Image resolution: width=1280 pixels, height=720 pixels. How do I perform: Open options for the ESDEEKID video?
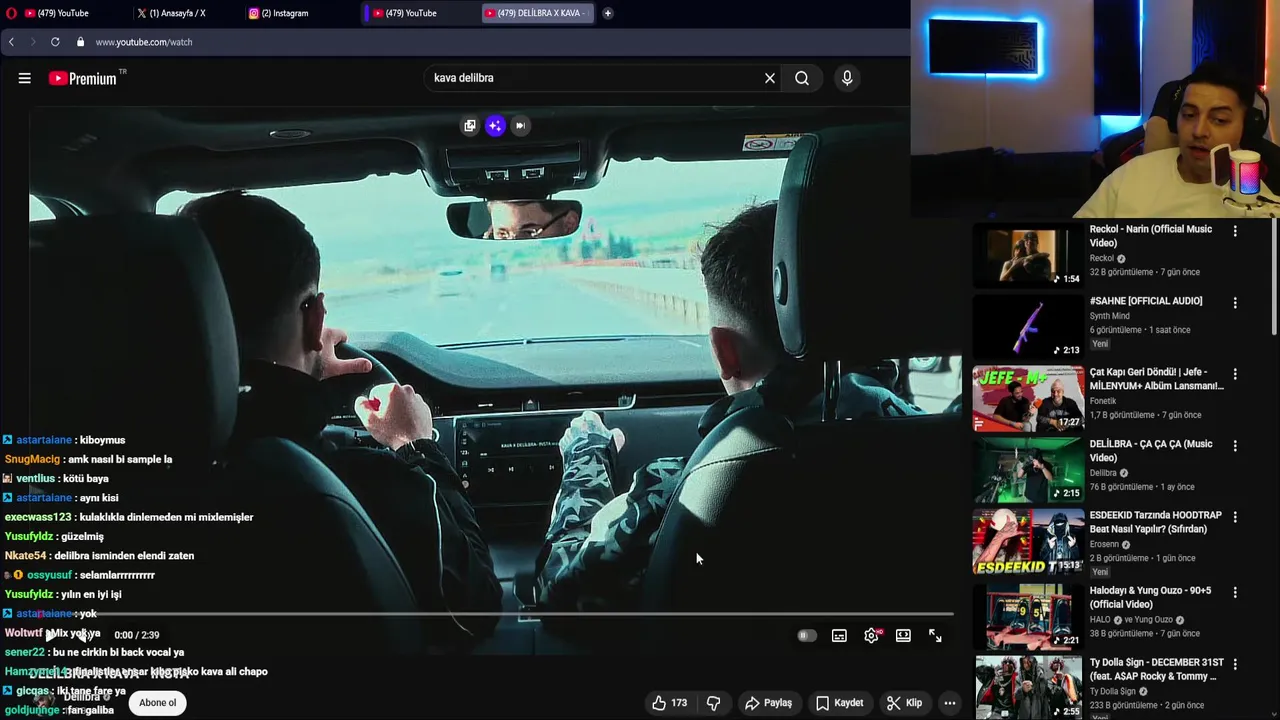[1235, 518]
